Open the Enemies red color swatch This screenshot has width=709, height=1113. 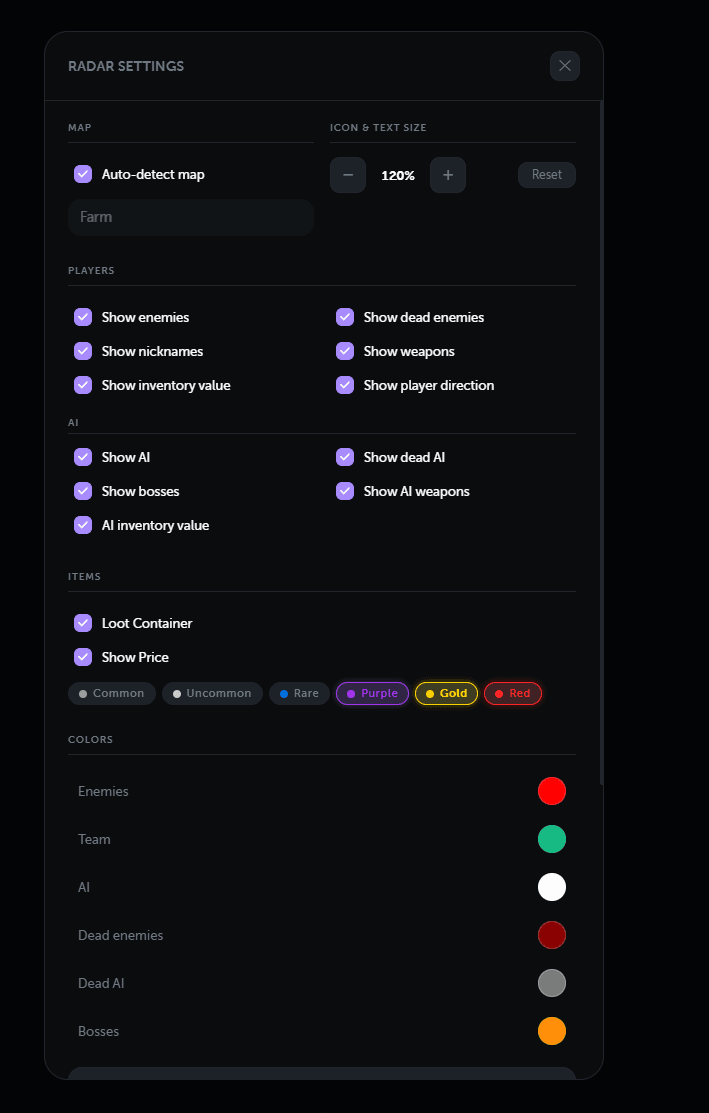point(552,791)
